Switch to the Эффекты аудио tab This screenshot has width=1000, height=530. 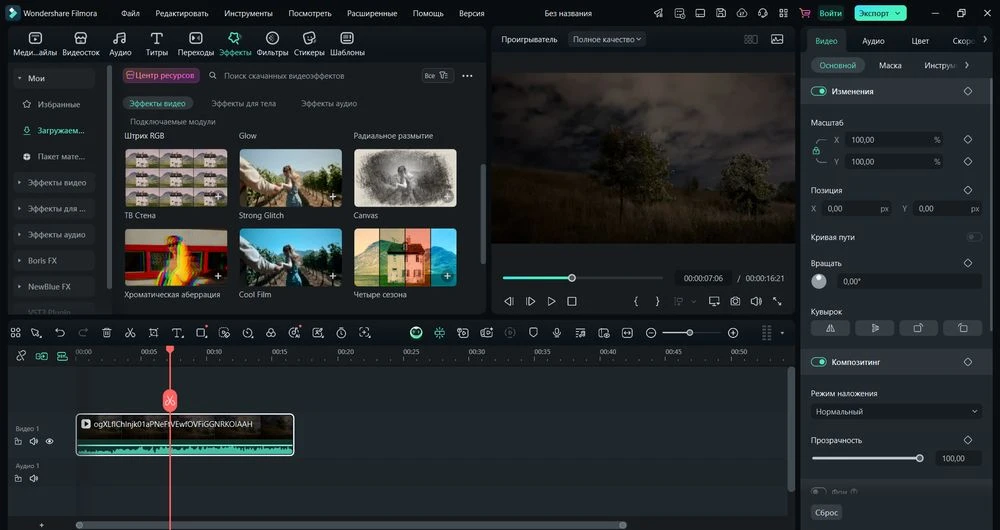click(329, 103)
